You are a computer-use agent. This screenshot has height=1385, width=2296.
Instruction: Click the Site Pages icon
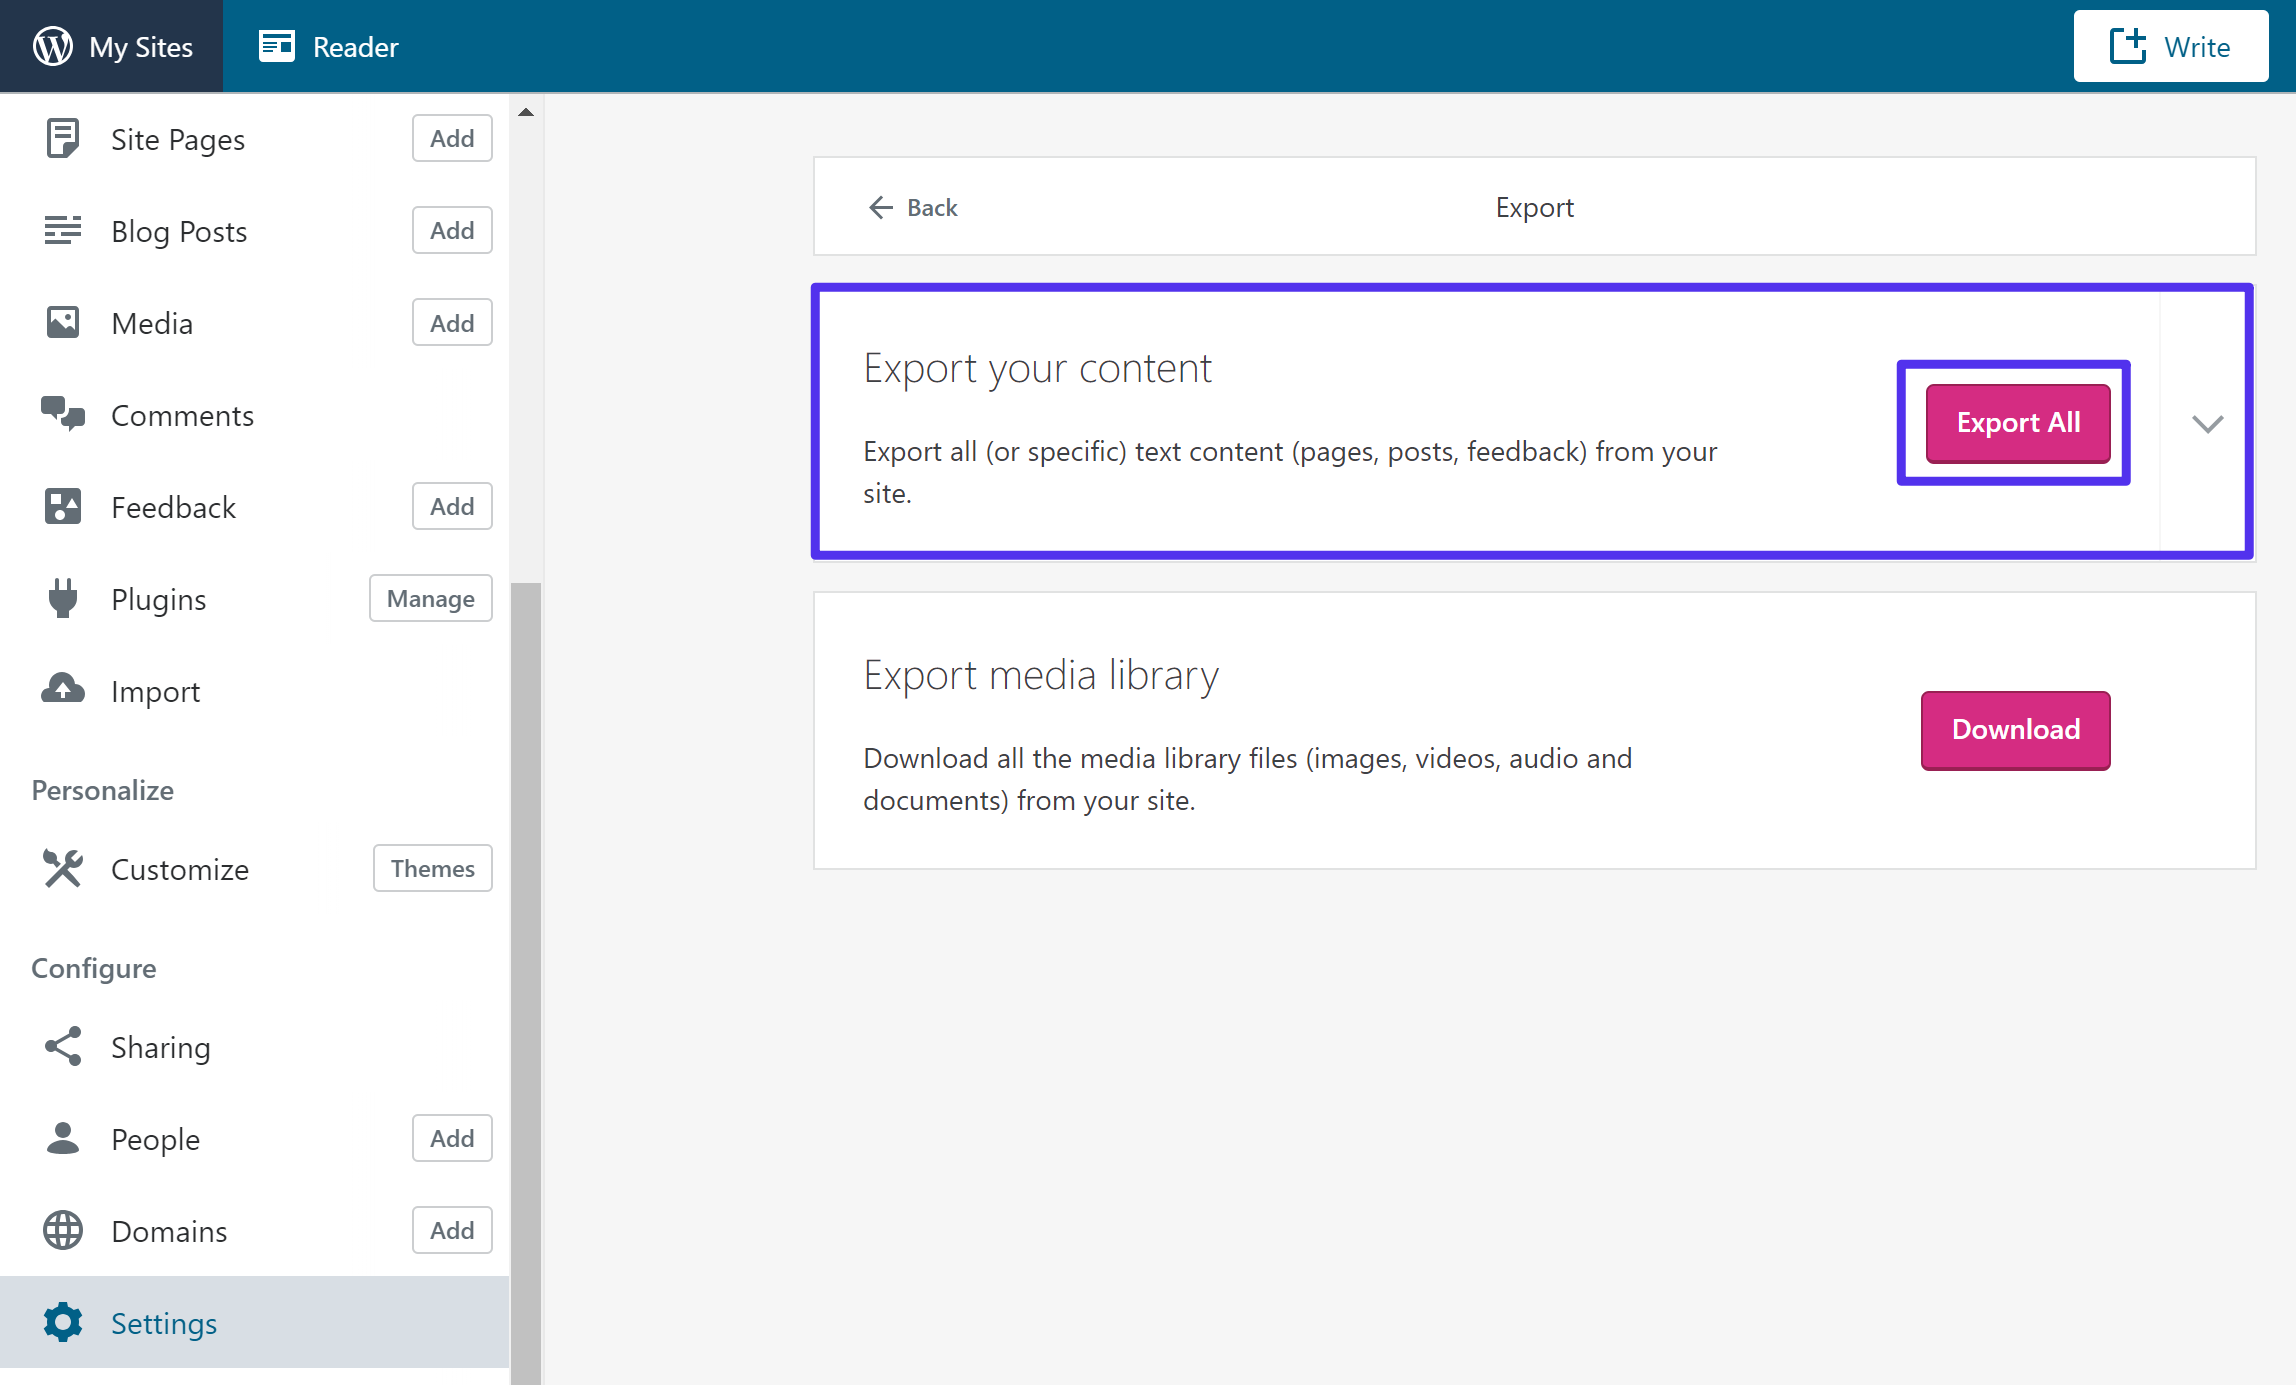pos(62,139)
